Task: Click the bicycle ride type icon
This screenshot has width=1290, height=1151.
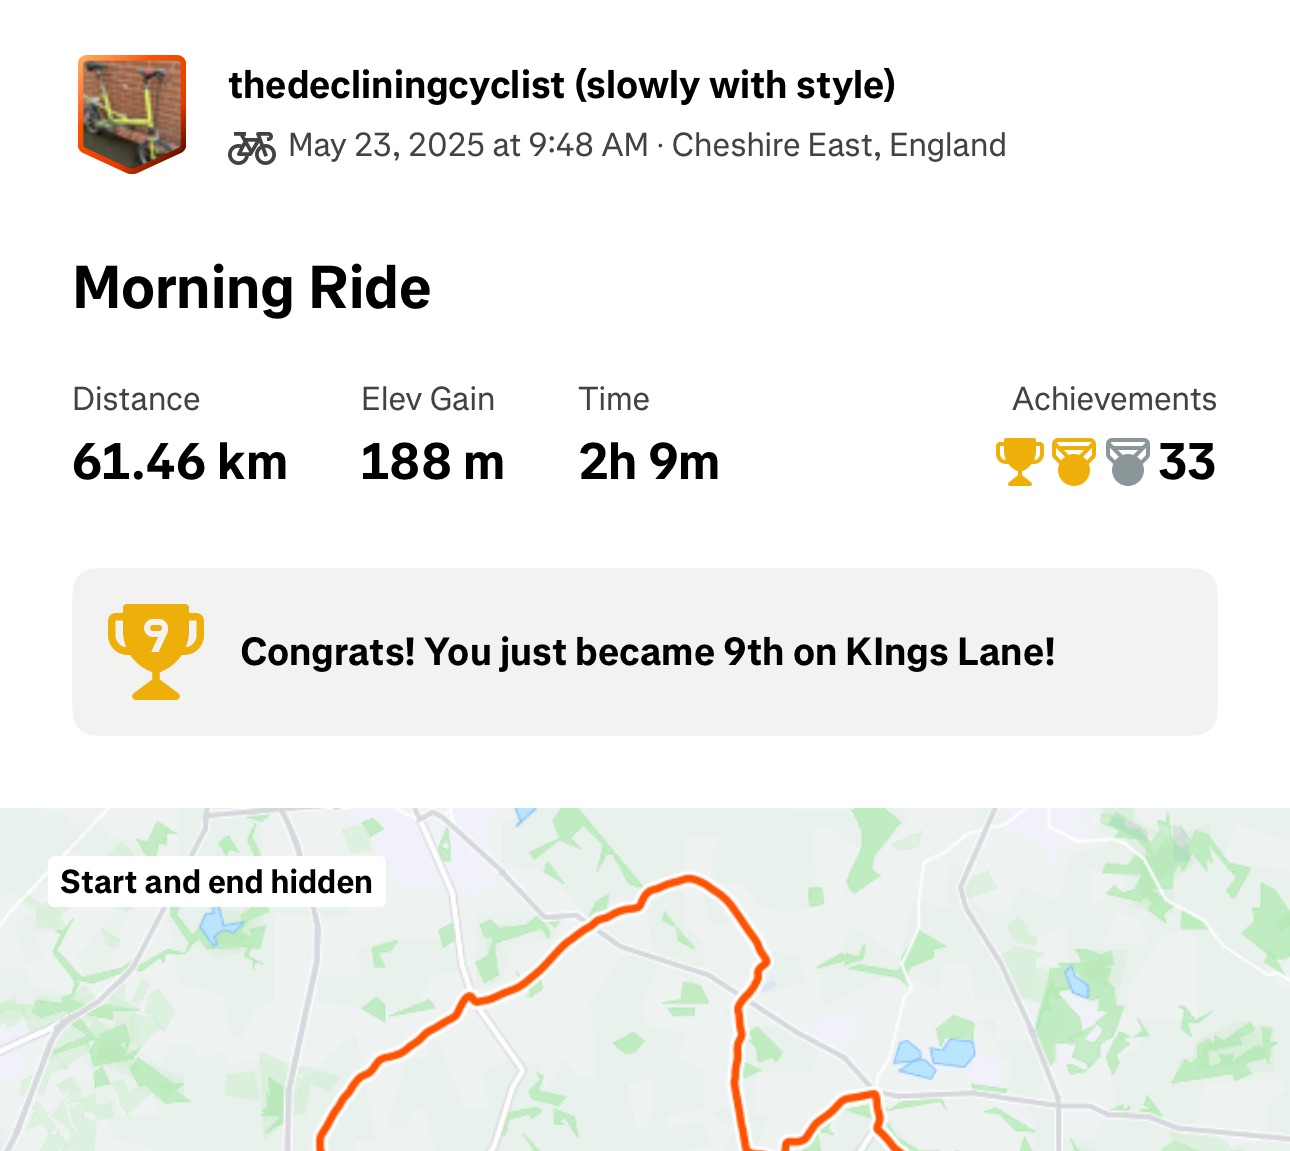Action: click(x=252, y=147)
